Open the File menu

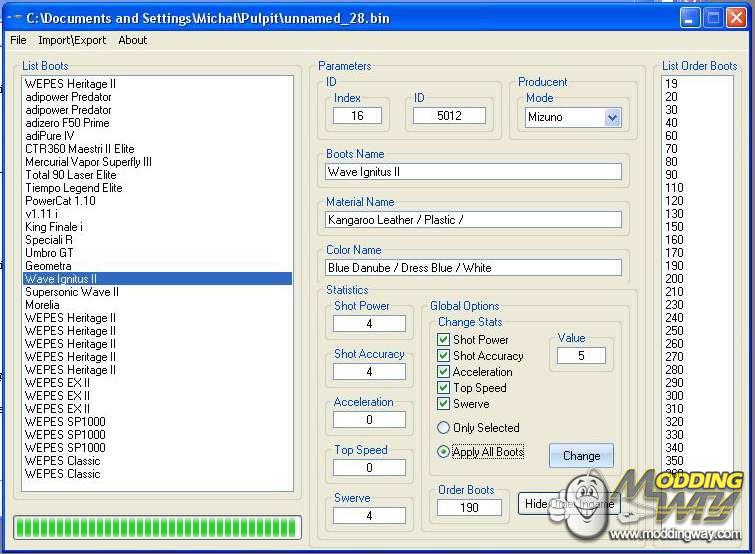click(x=18, y=40)
